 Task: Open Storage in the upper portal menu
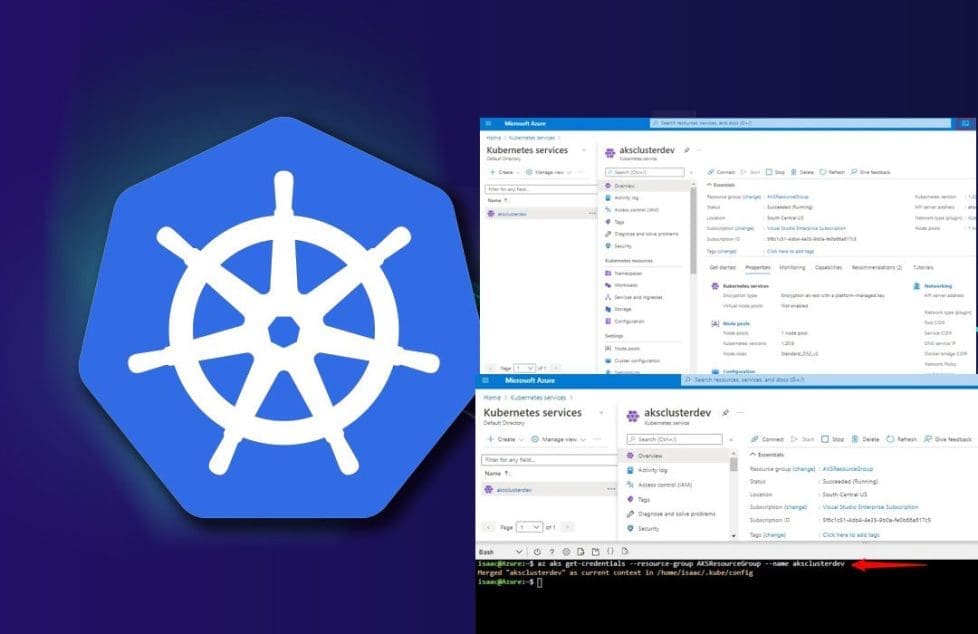(x=622, y=309)
